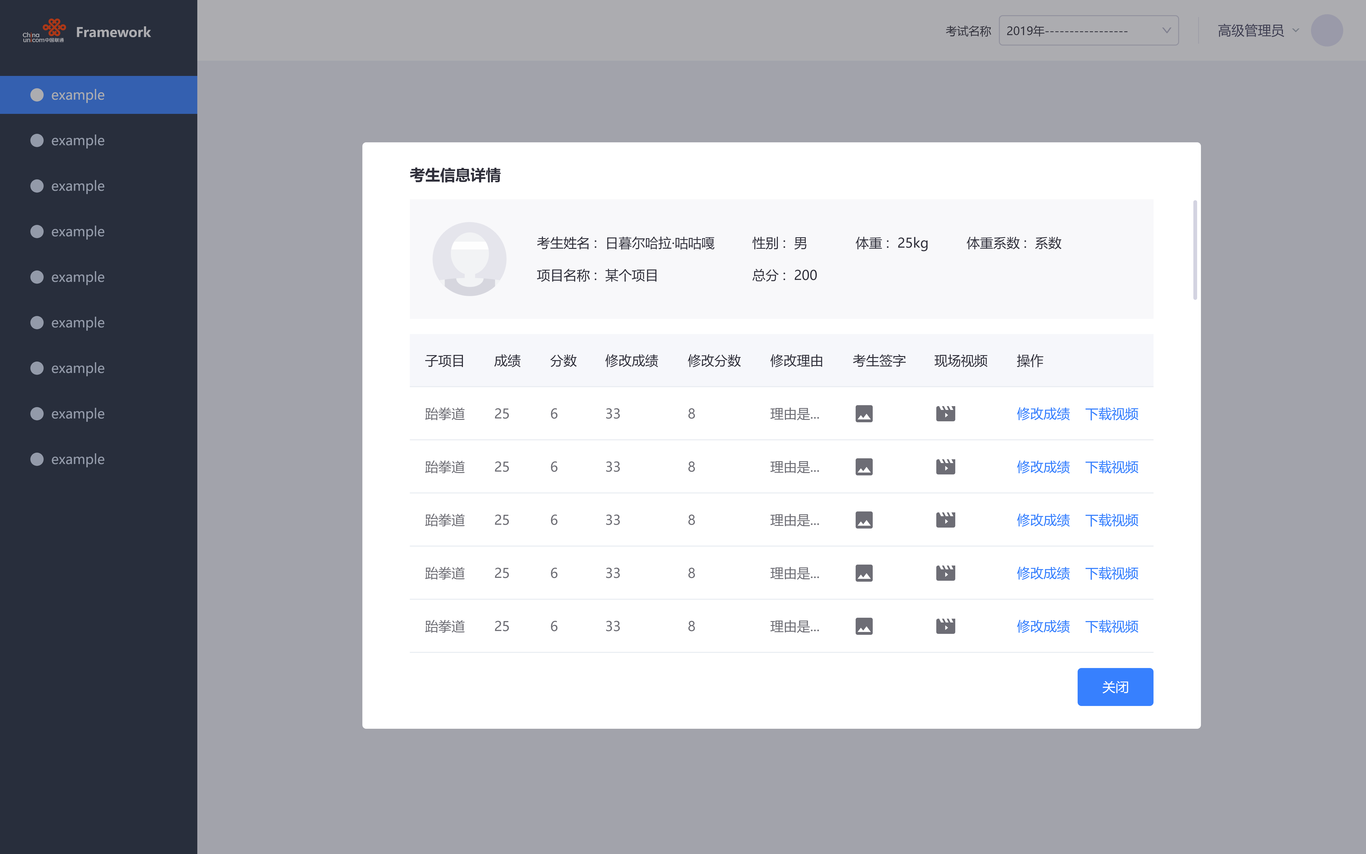Click 下载视频 link in fourth table row
The image size is (1366, 854).
click(1112, 573)
